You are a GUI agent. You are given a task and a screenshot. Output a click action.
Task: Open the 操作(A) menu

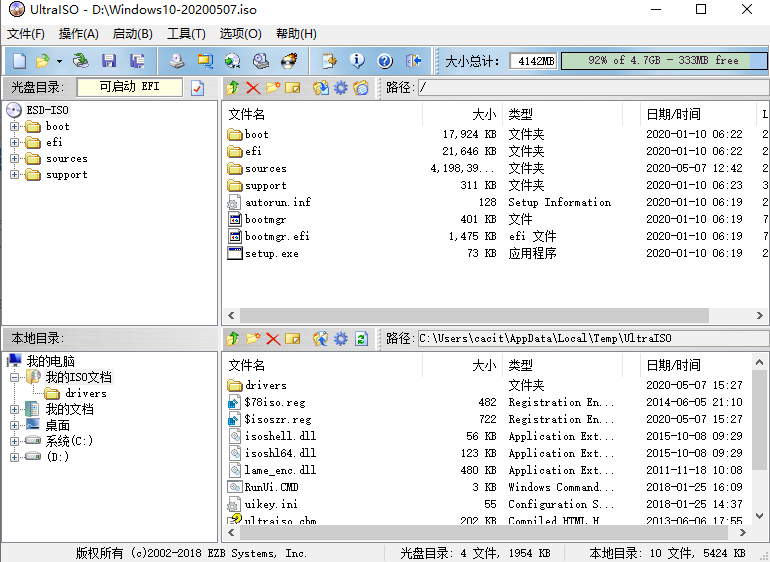point(79,34)
